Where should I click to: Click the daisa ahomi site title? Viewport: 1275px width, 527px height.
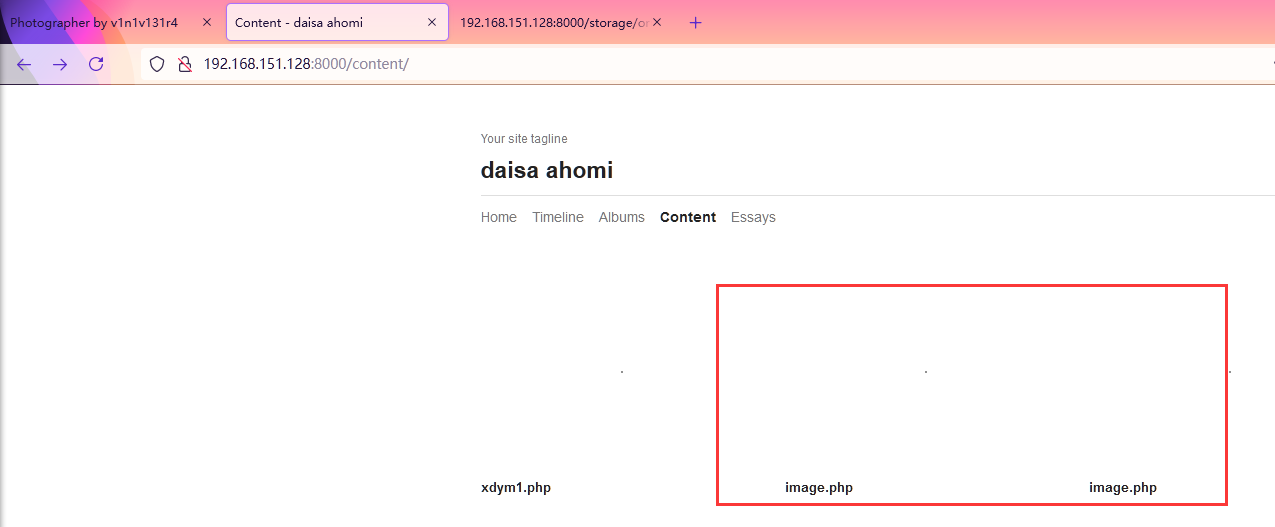click(547, 170)
